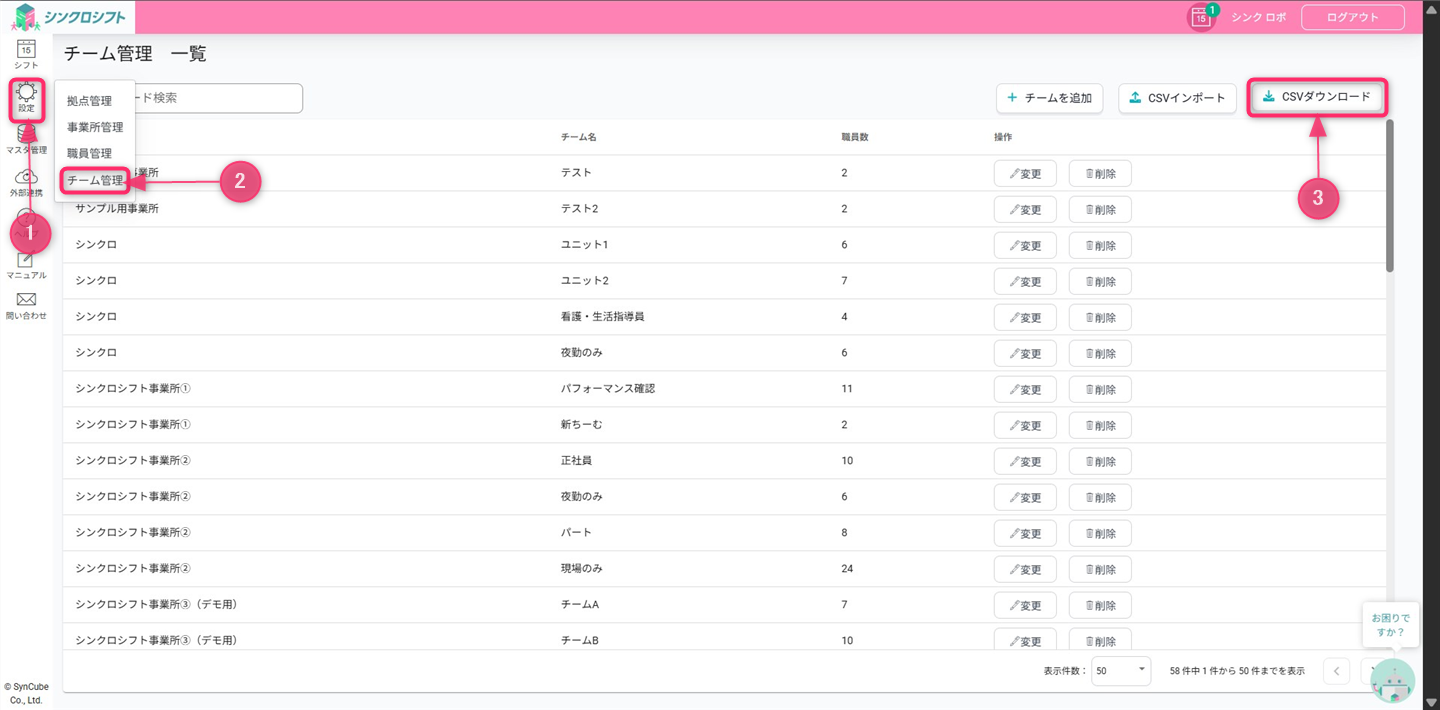The height and width of the screenshot is (710, 1440).
Task: Select 職員管理 from the settings menu
Action: click(x=90, y=153)
